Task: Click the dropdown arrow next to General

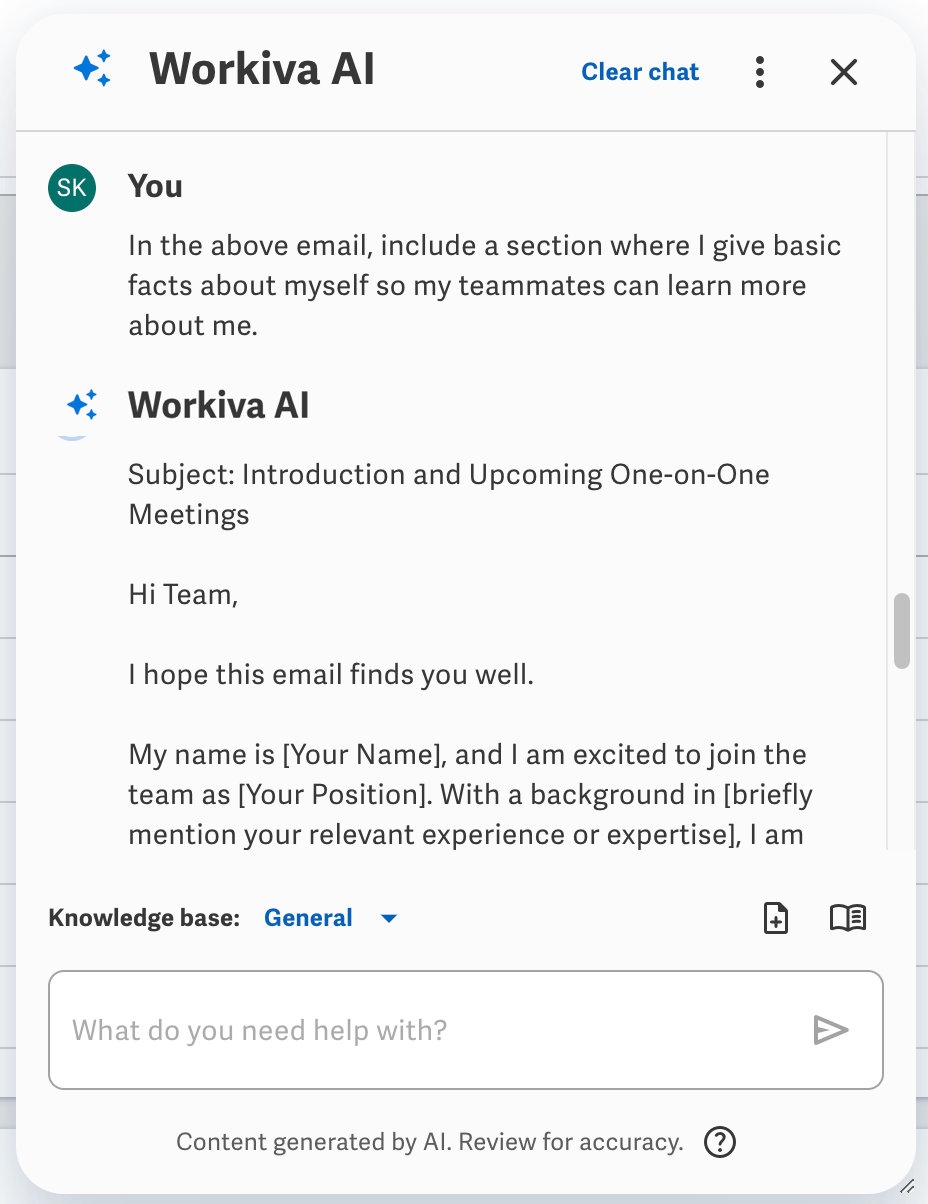Action: click(389, 918)
